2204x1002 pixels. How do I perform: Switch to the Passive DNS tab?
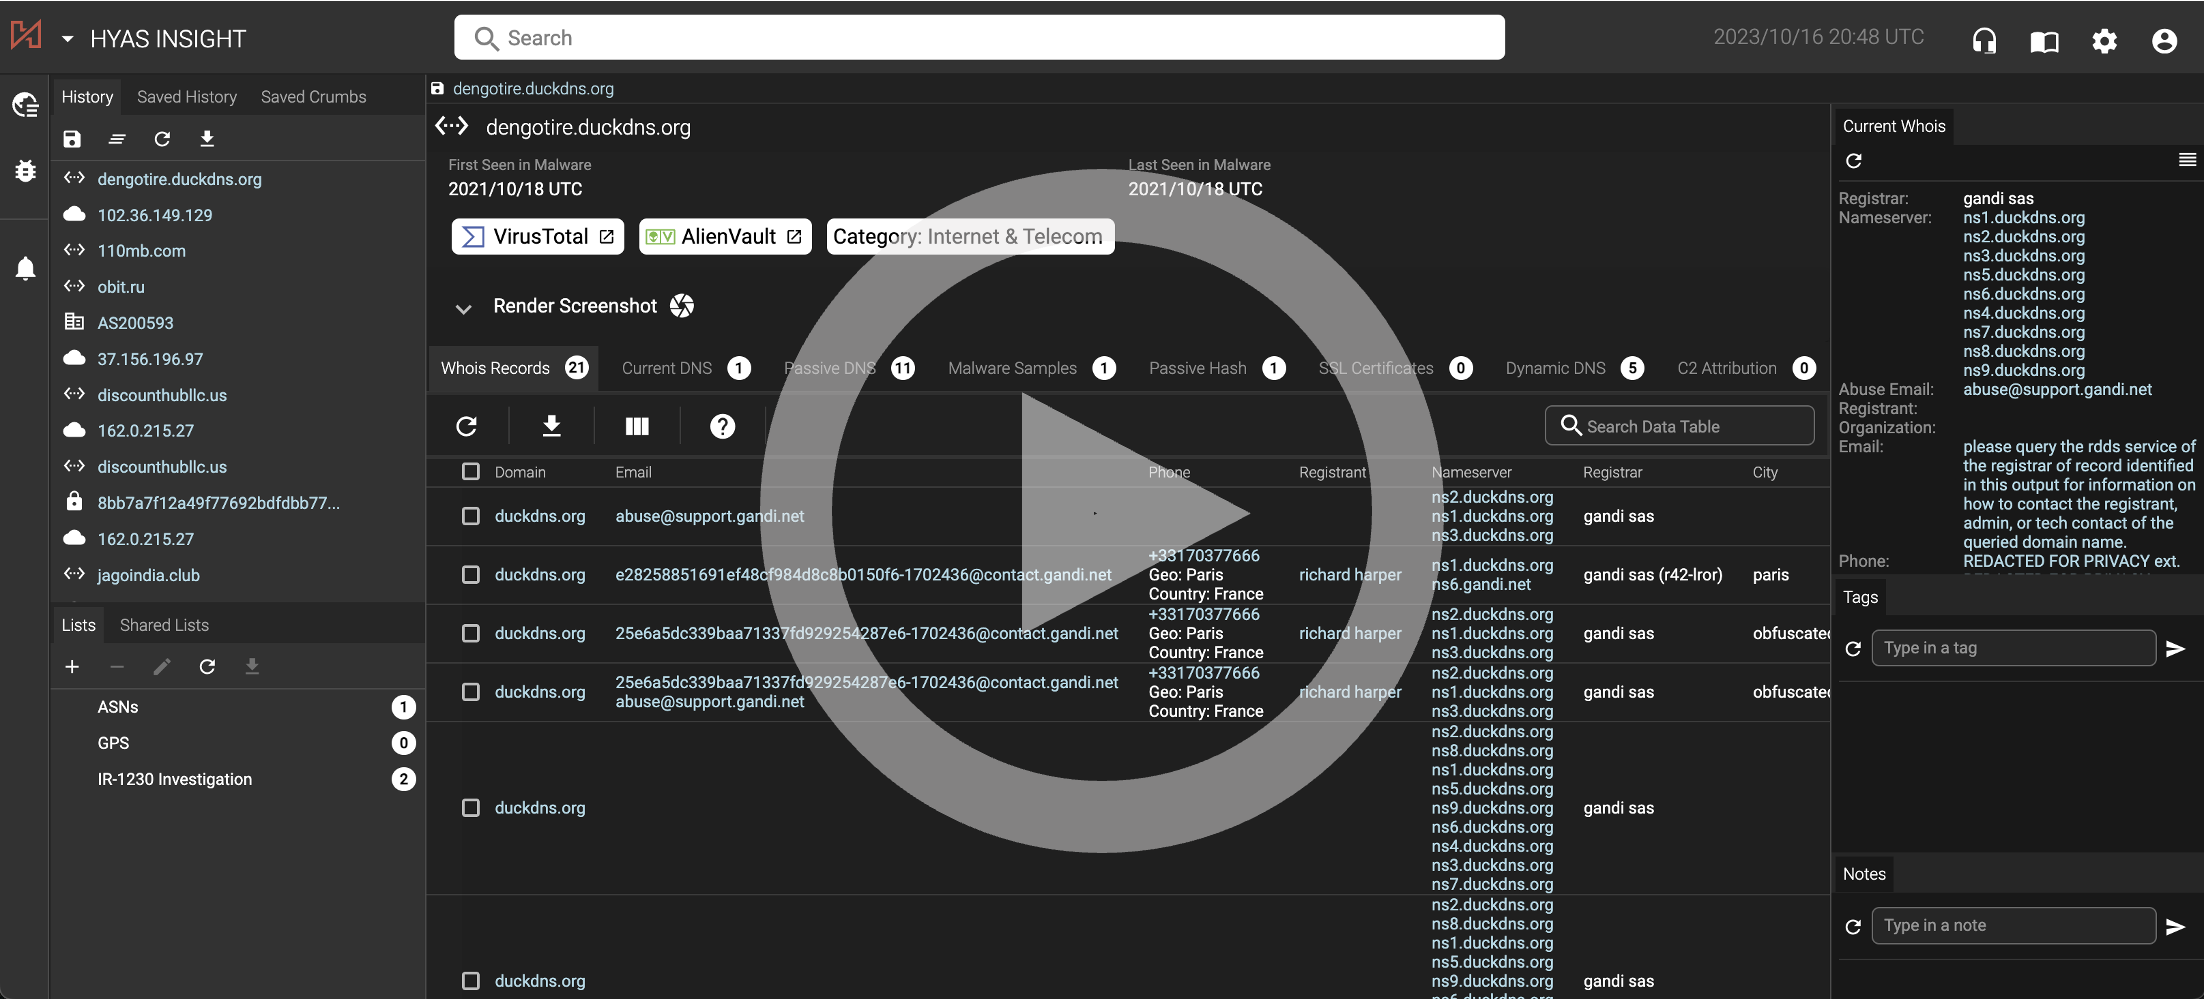830,368
